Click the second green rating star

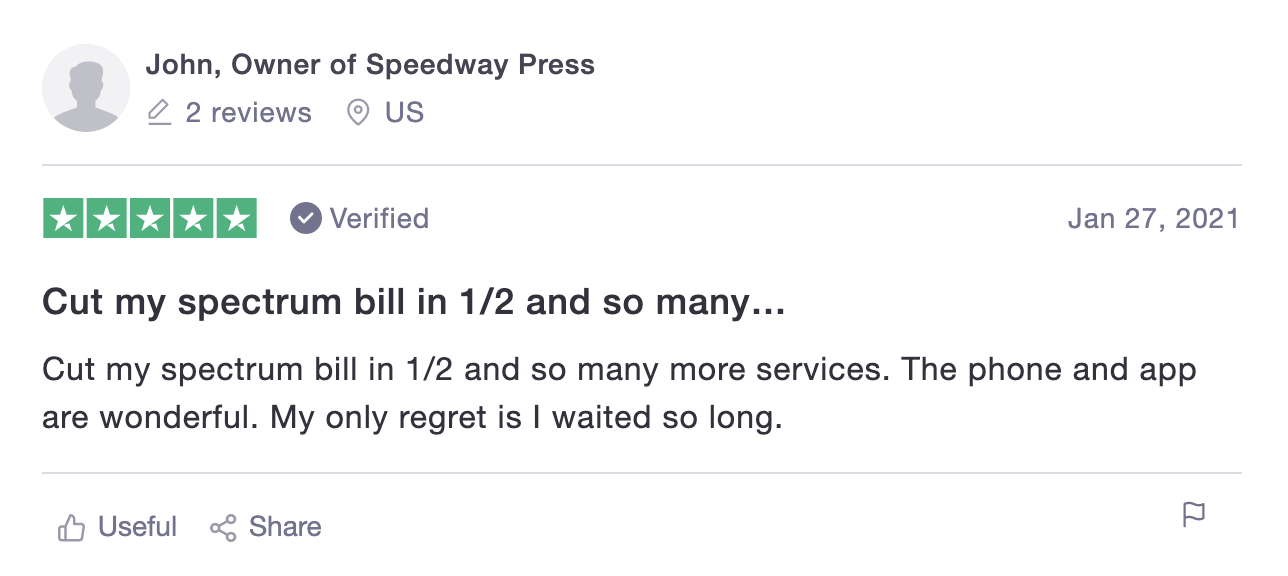[x=107, y=219]
